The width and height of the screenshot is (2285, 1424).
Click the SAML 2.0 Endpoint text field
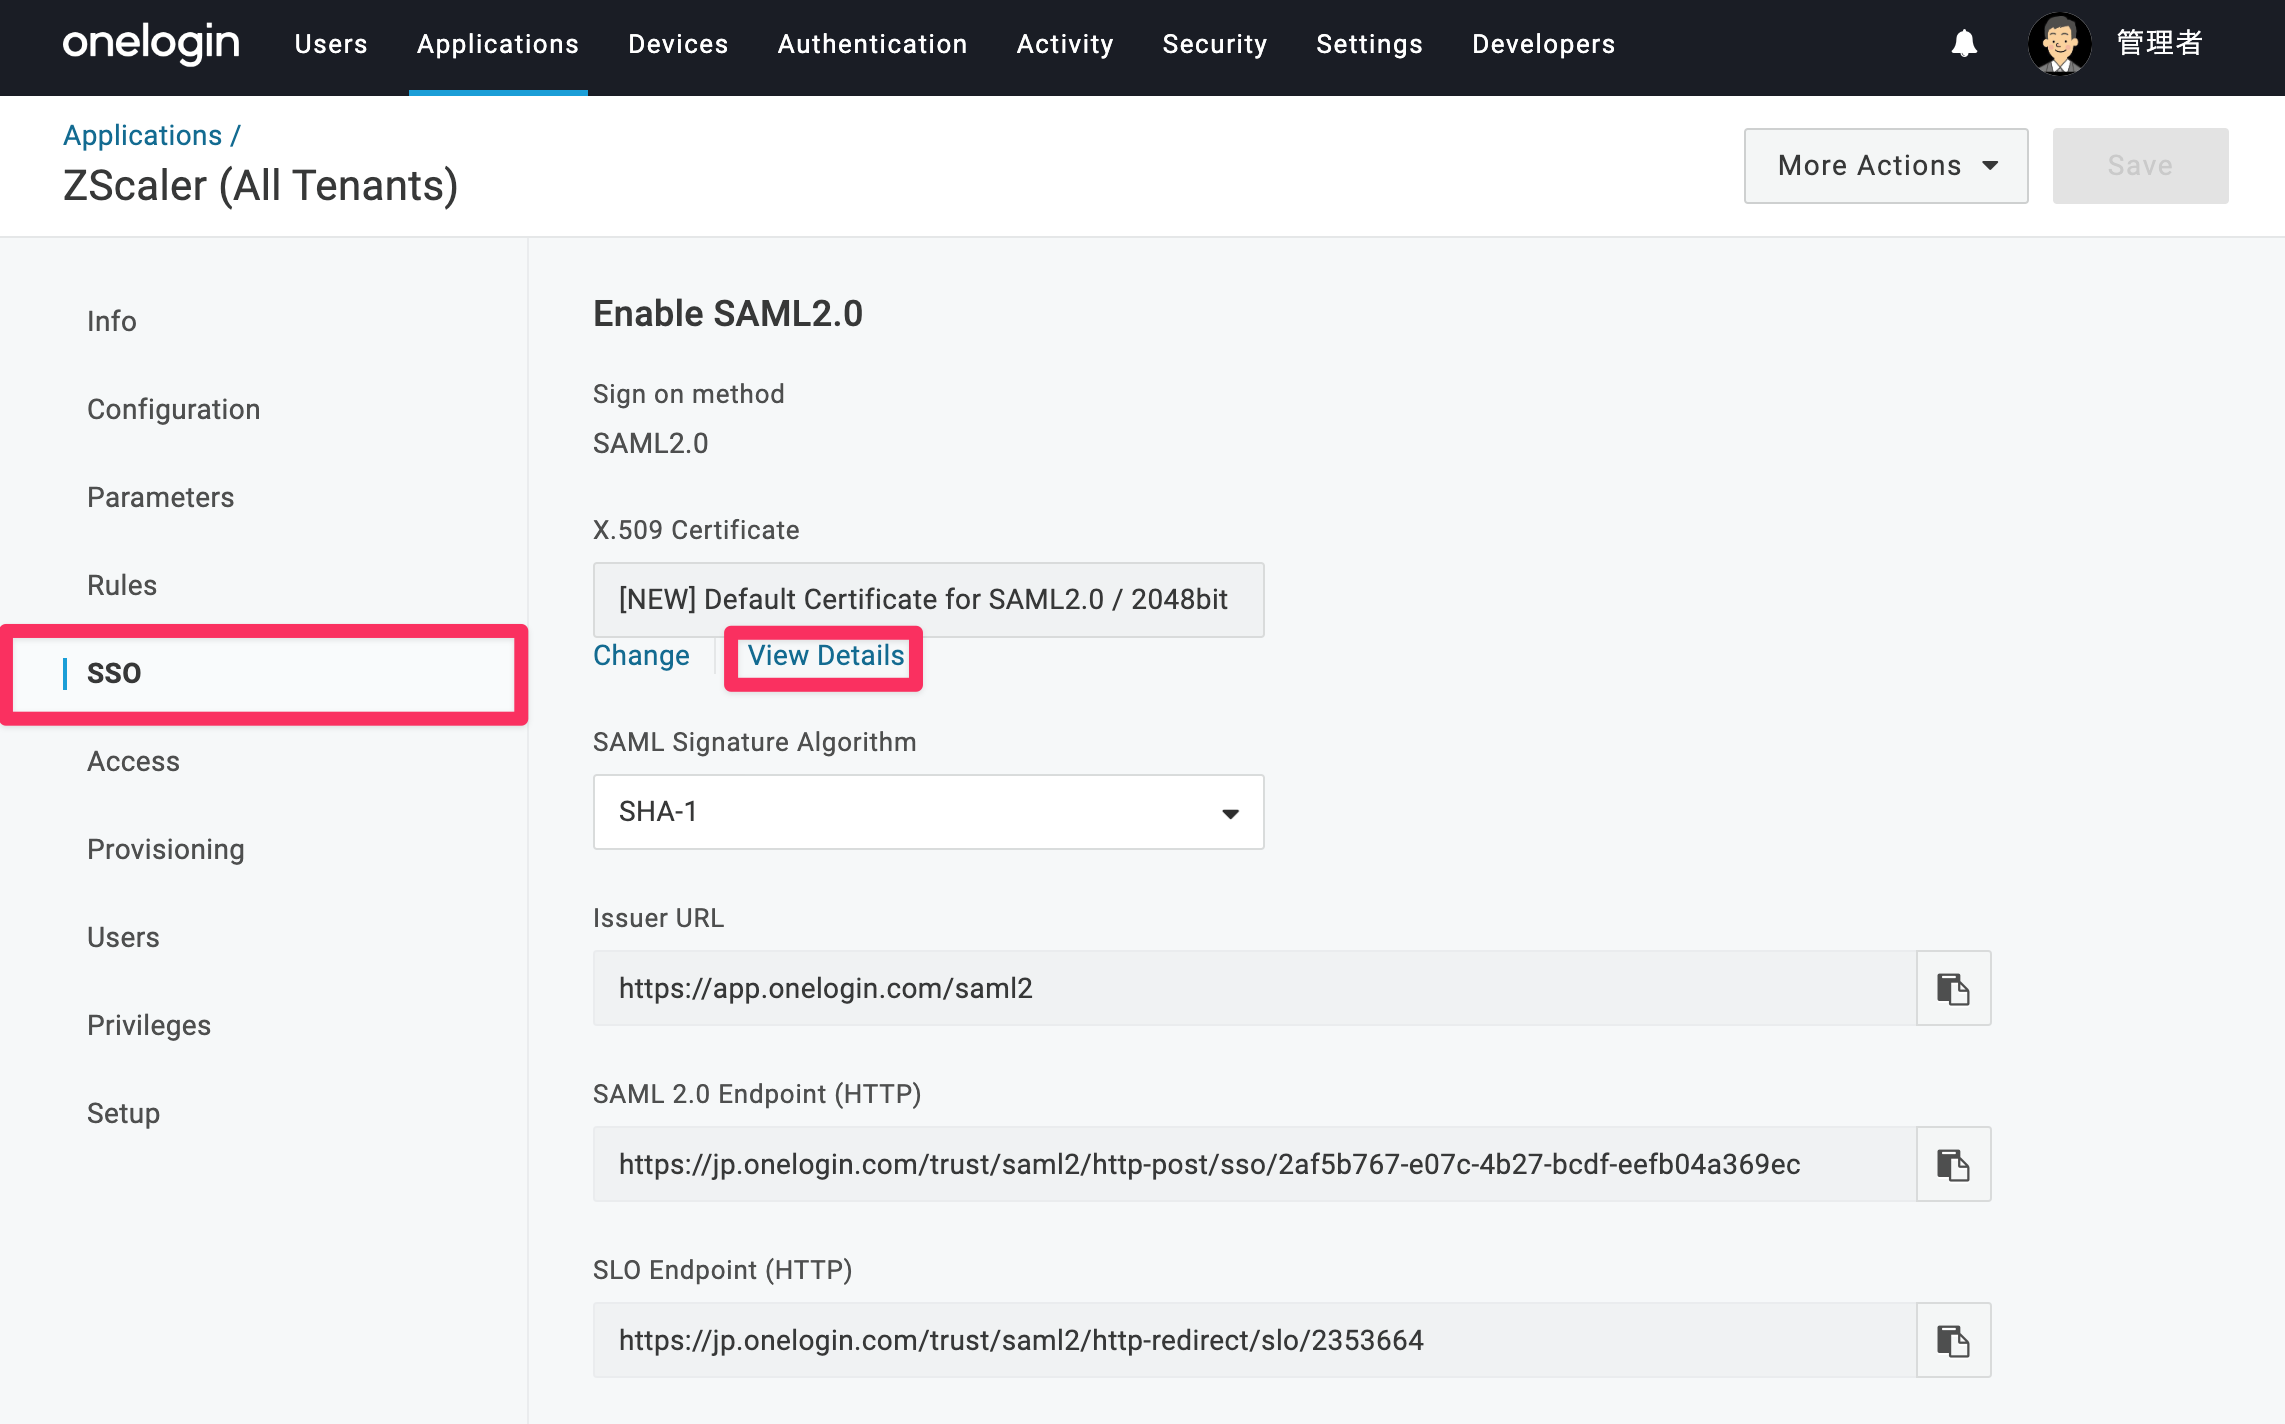pos(1255,1164)
